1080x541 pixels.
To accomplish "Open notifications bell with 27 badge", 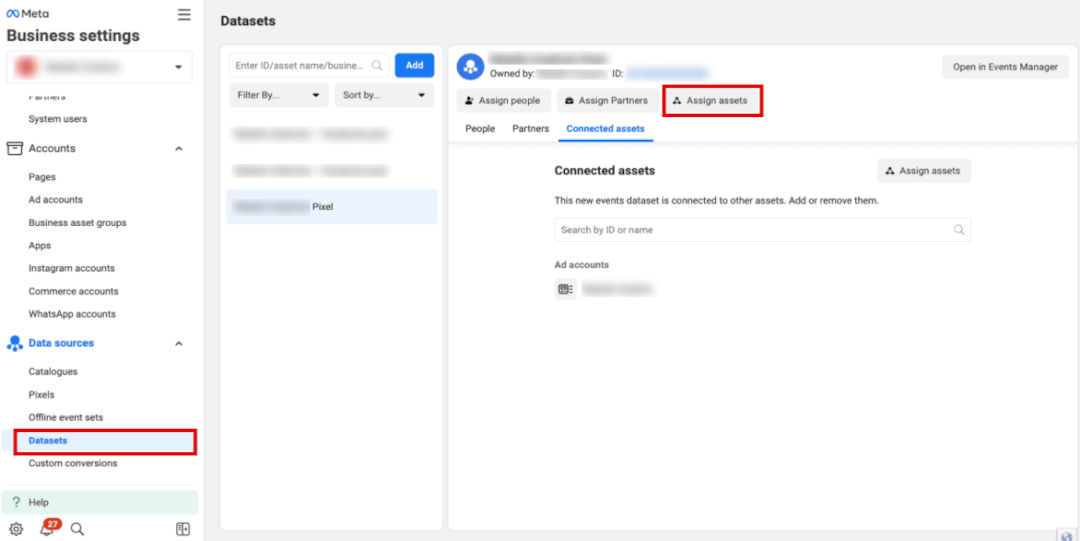I will tap(48, 529).
